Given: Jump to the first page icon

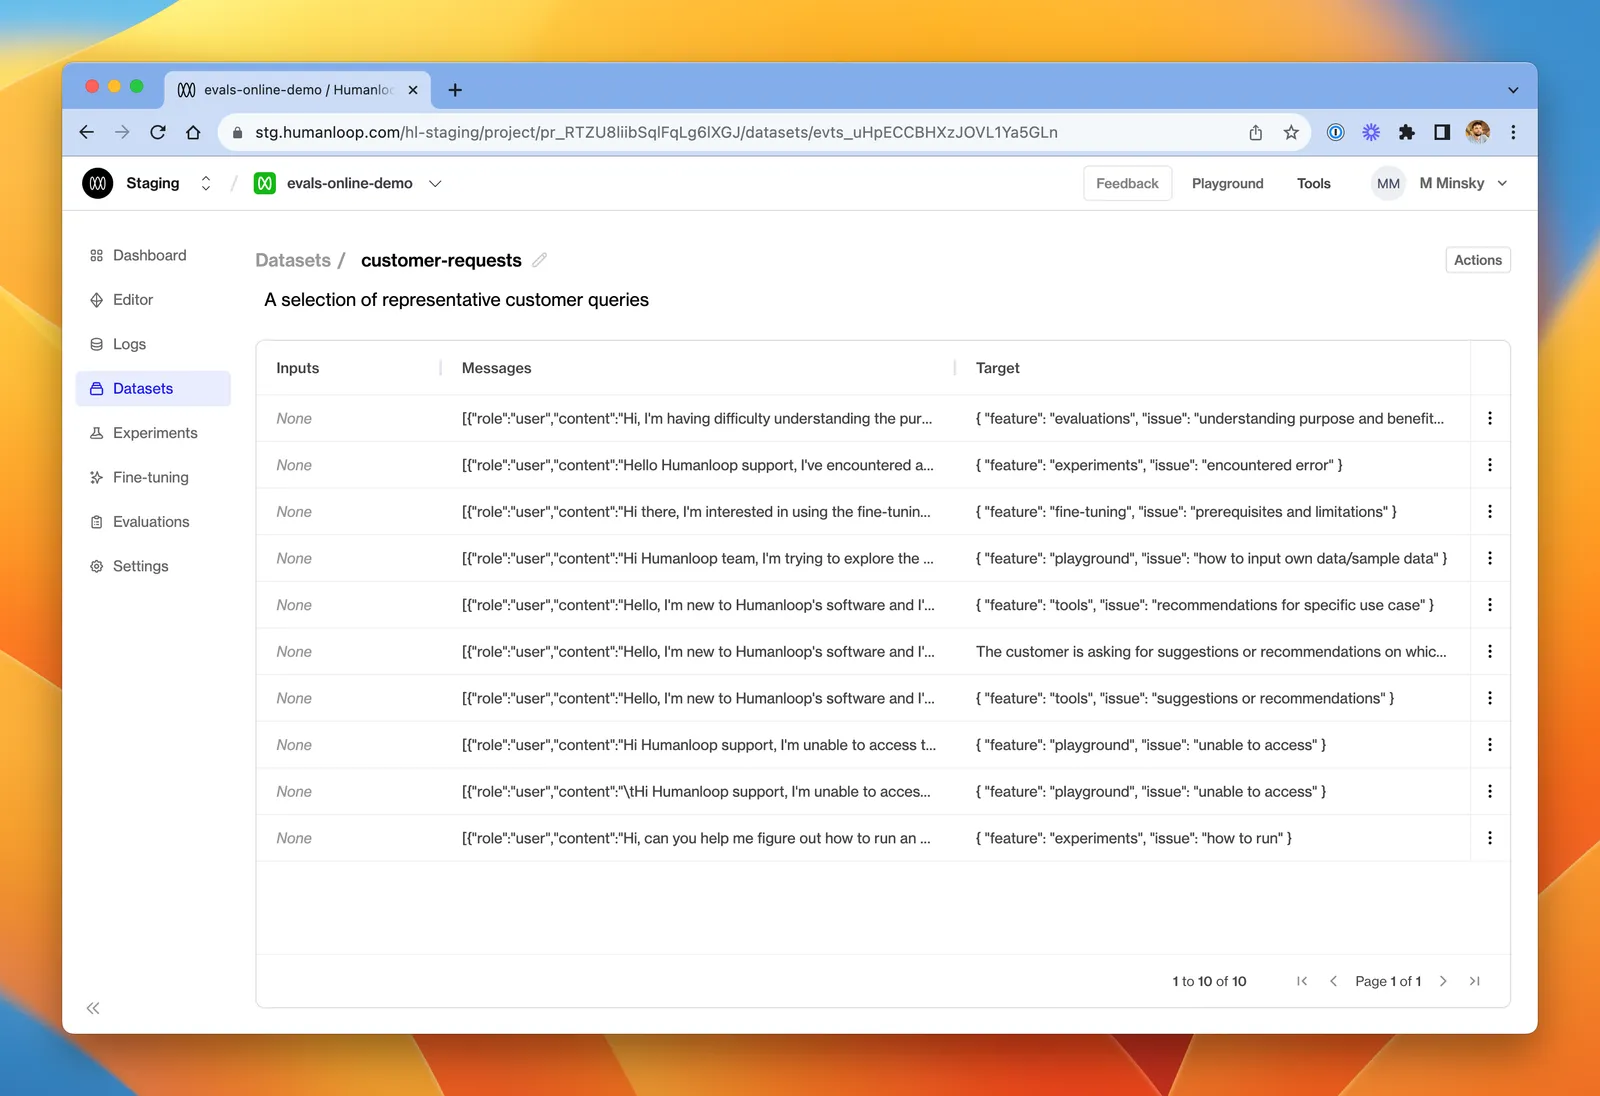Looking at the screenshot, I should tap(1302, 981).
